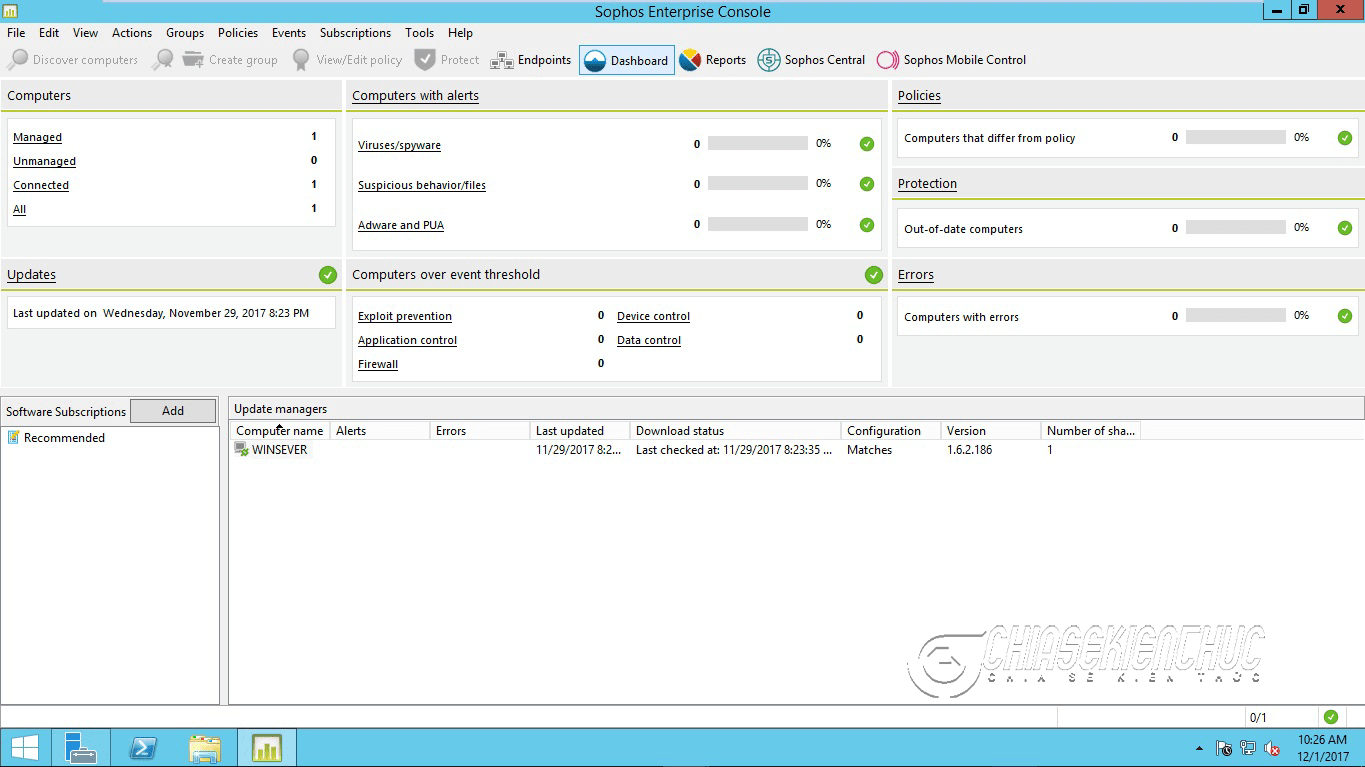Launch PowerShell from the taskbar

point(143,747)
